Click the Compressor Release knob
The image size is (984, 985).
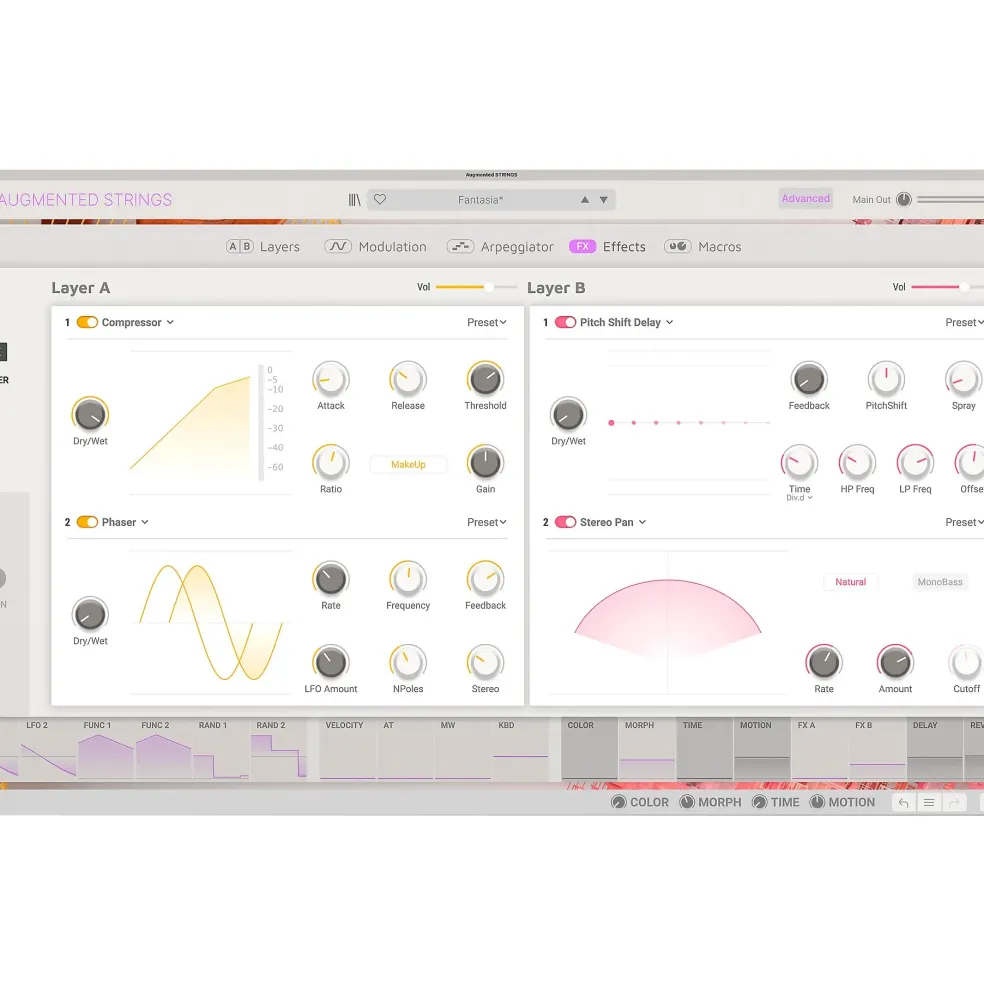pos(408,379)
